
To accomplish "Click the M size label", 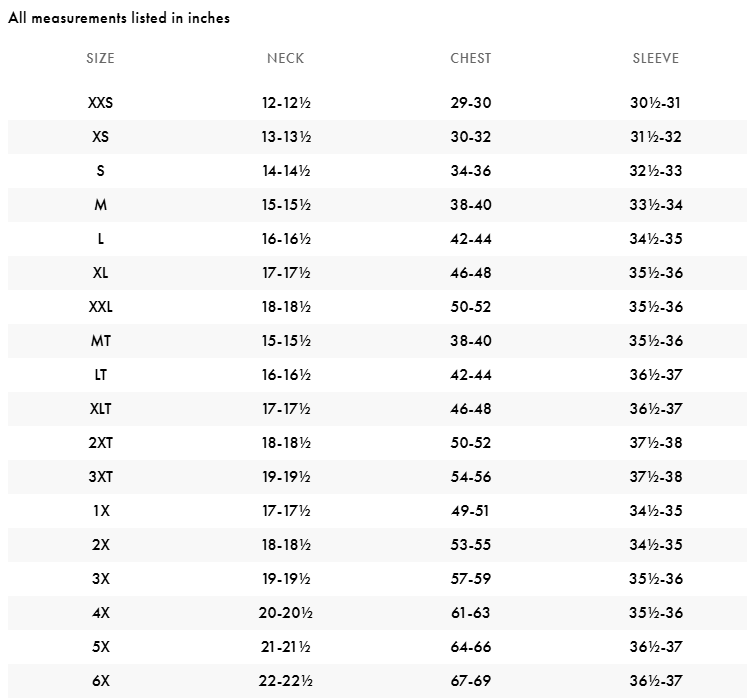I will coord(100,205).
